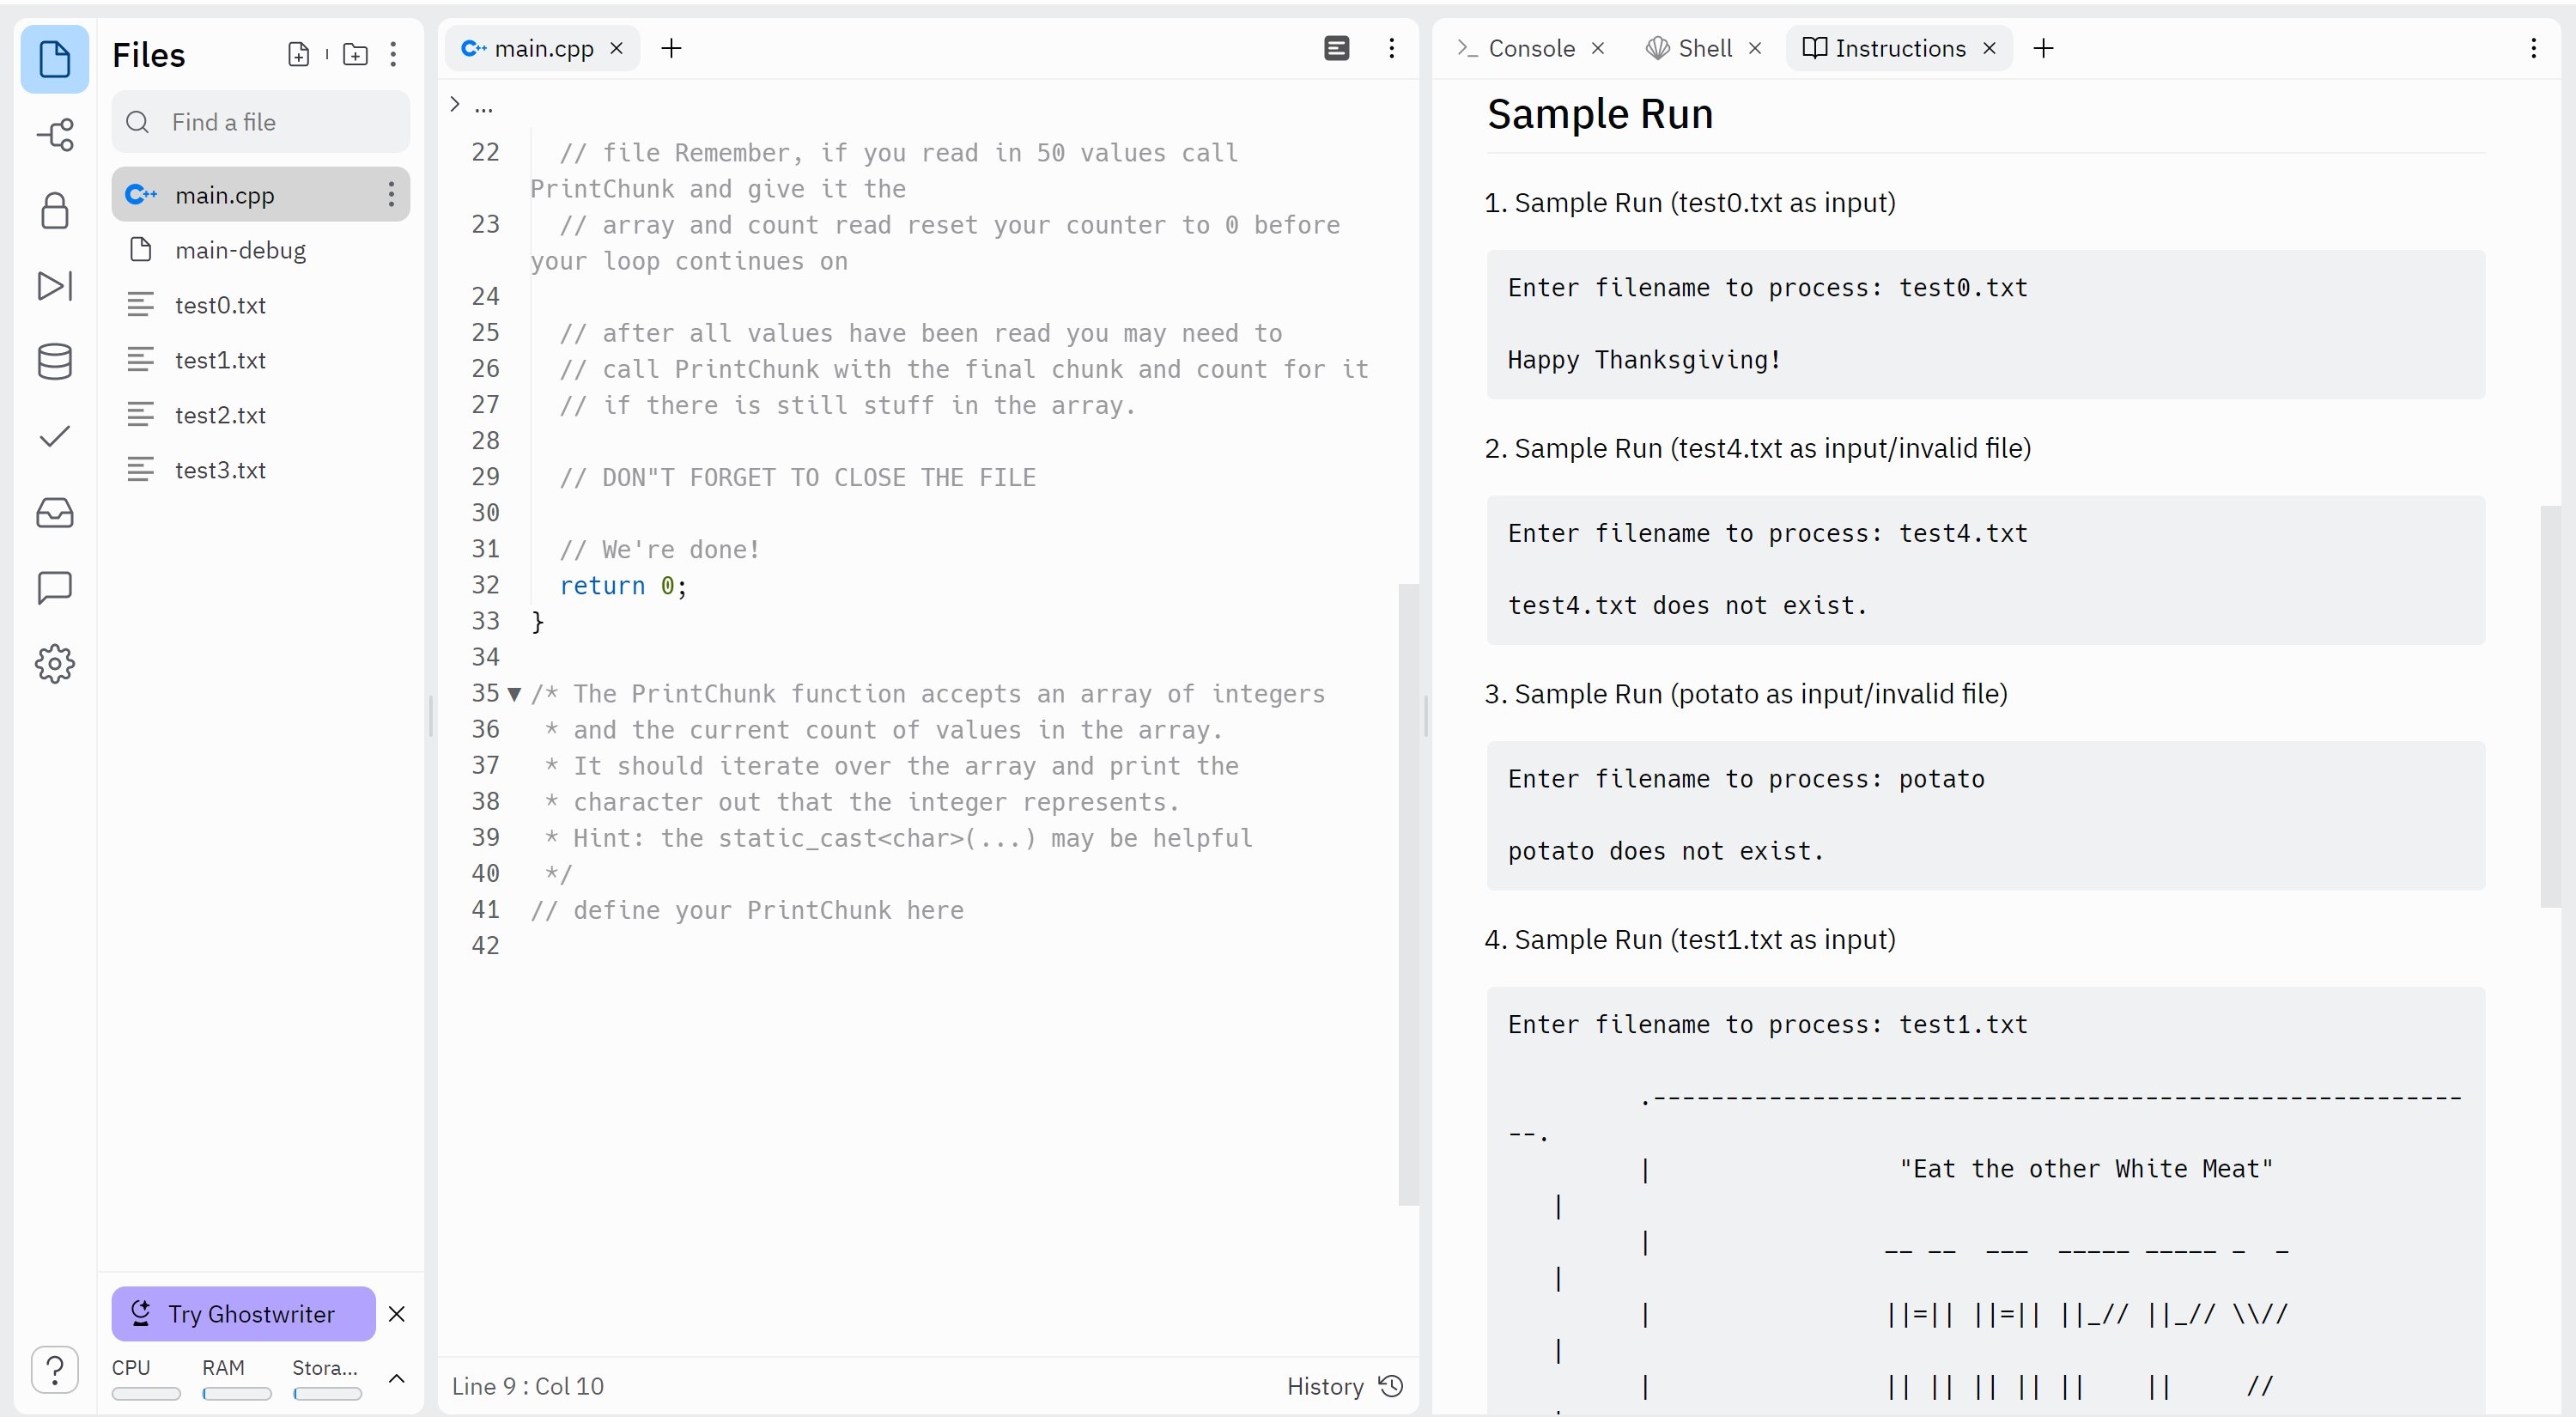Click the new folder icon

pos(355,54)
